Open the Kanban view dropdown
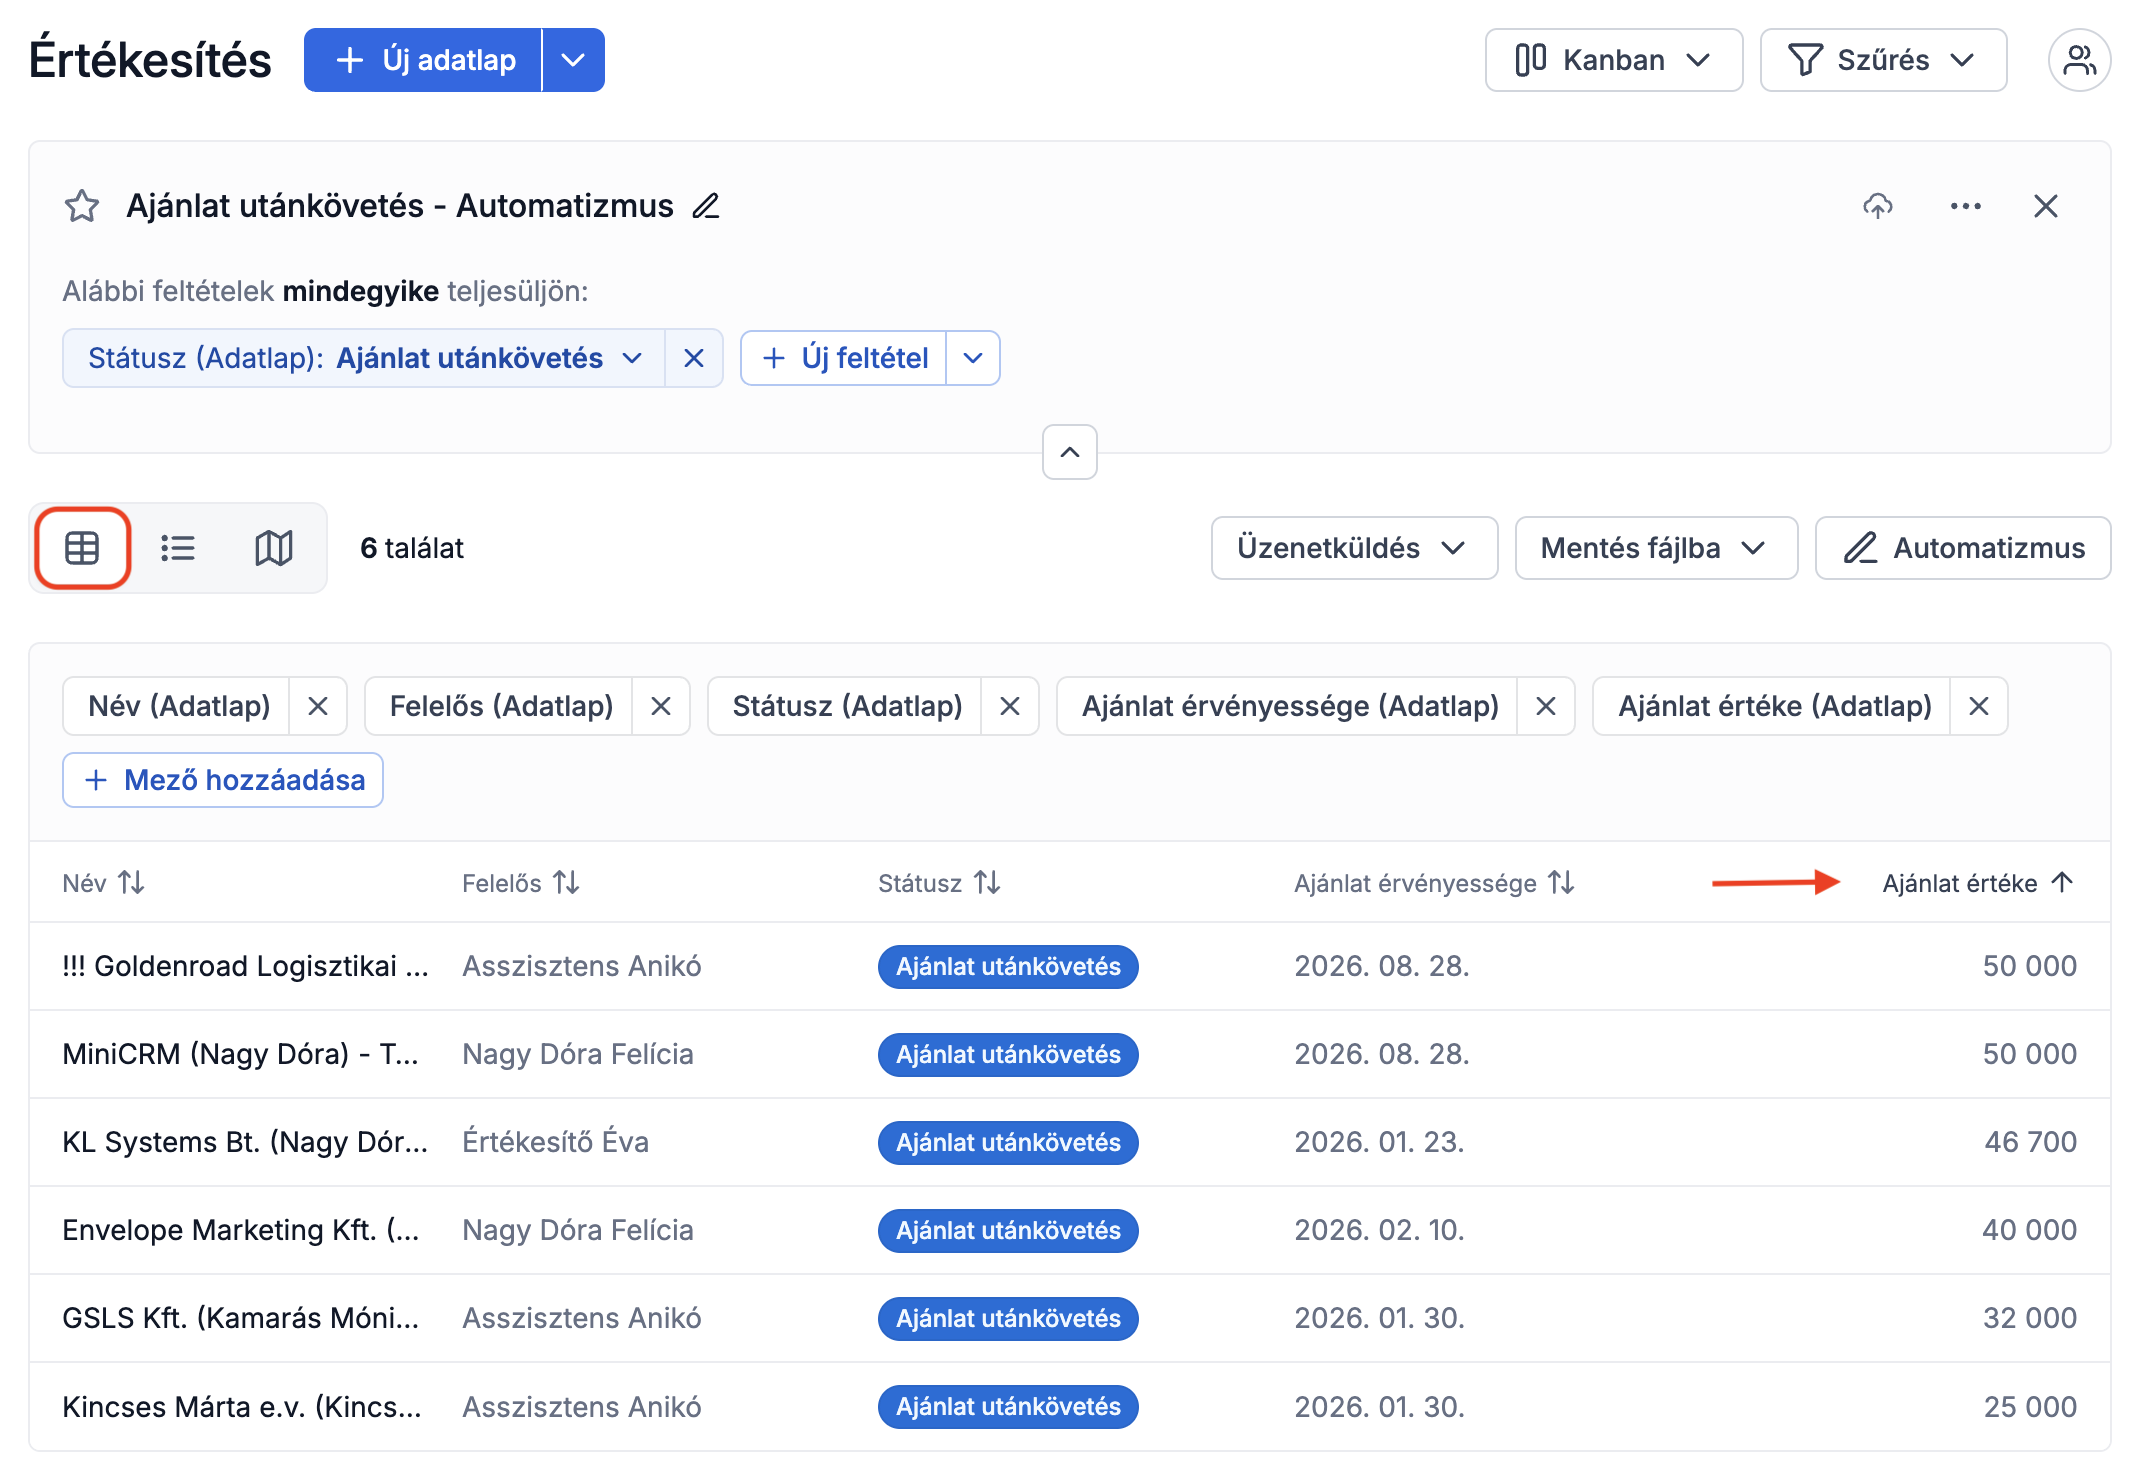The width and height of the screenshot is (2146, 1480). (1613, 60)
